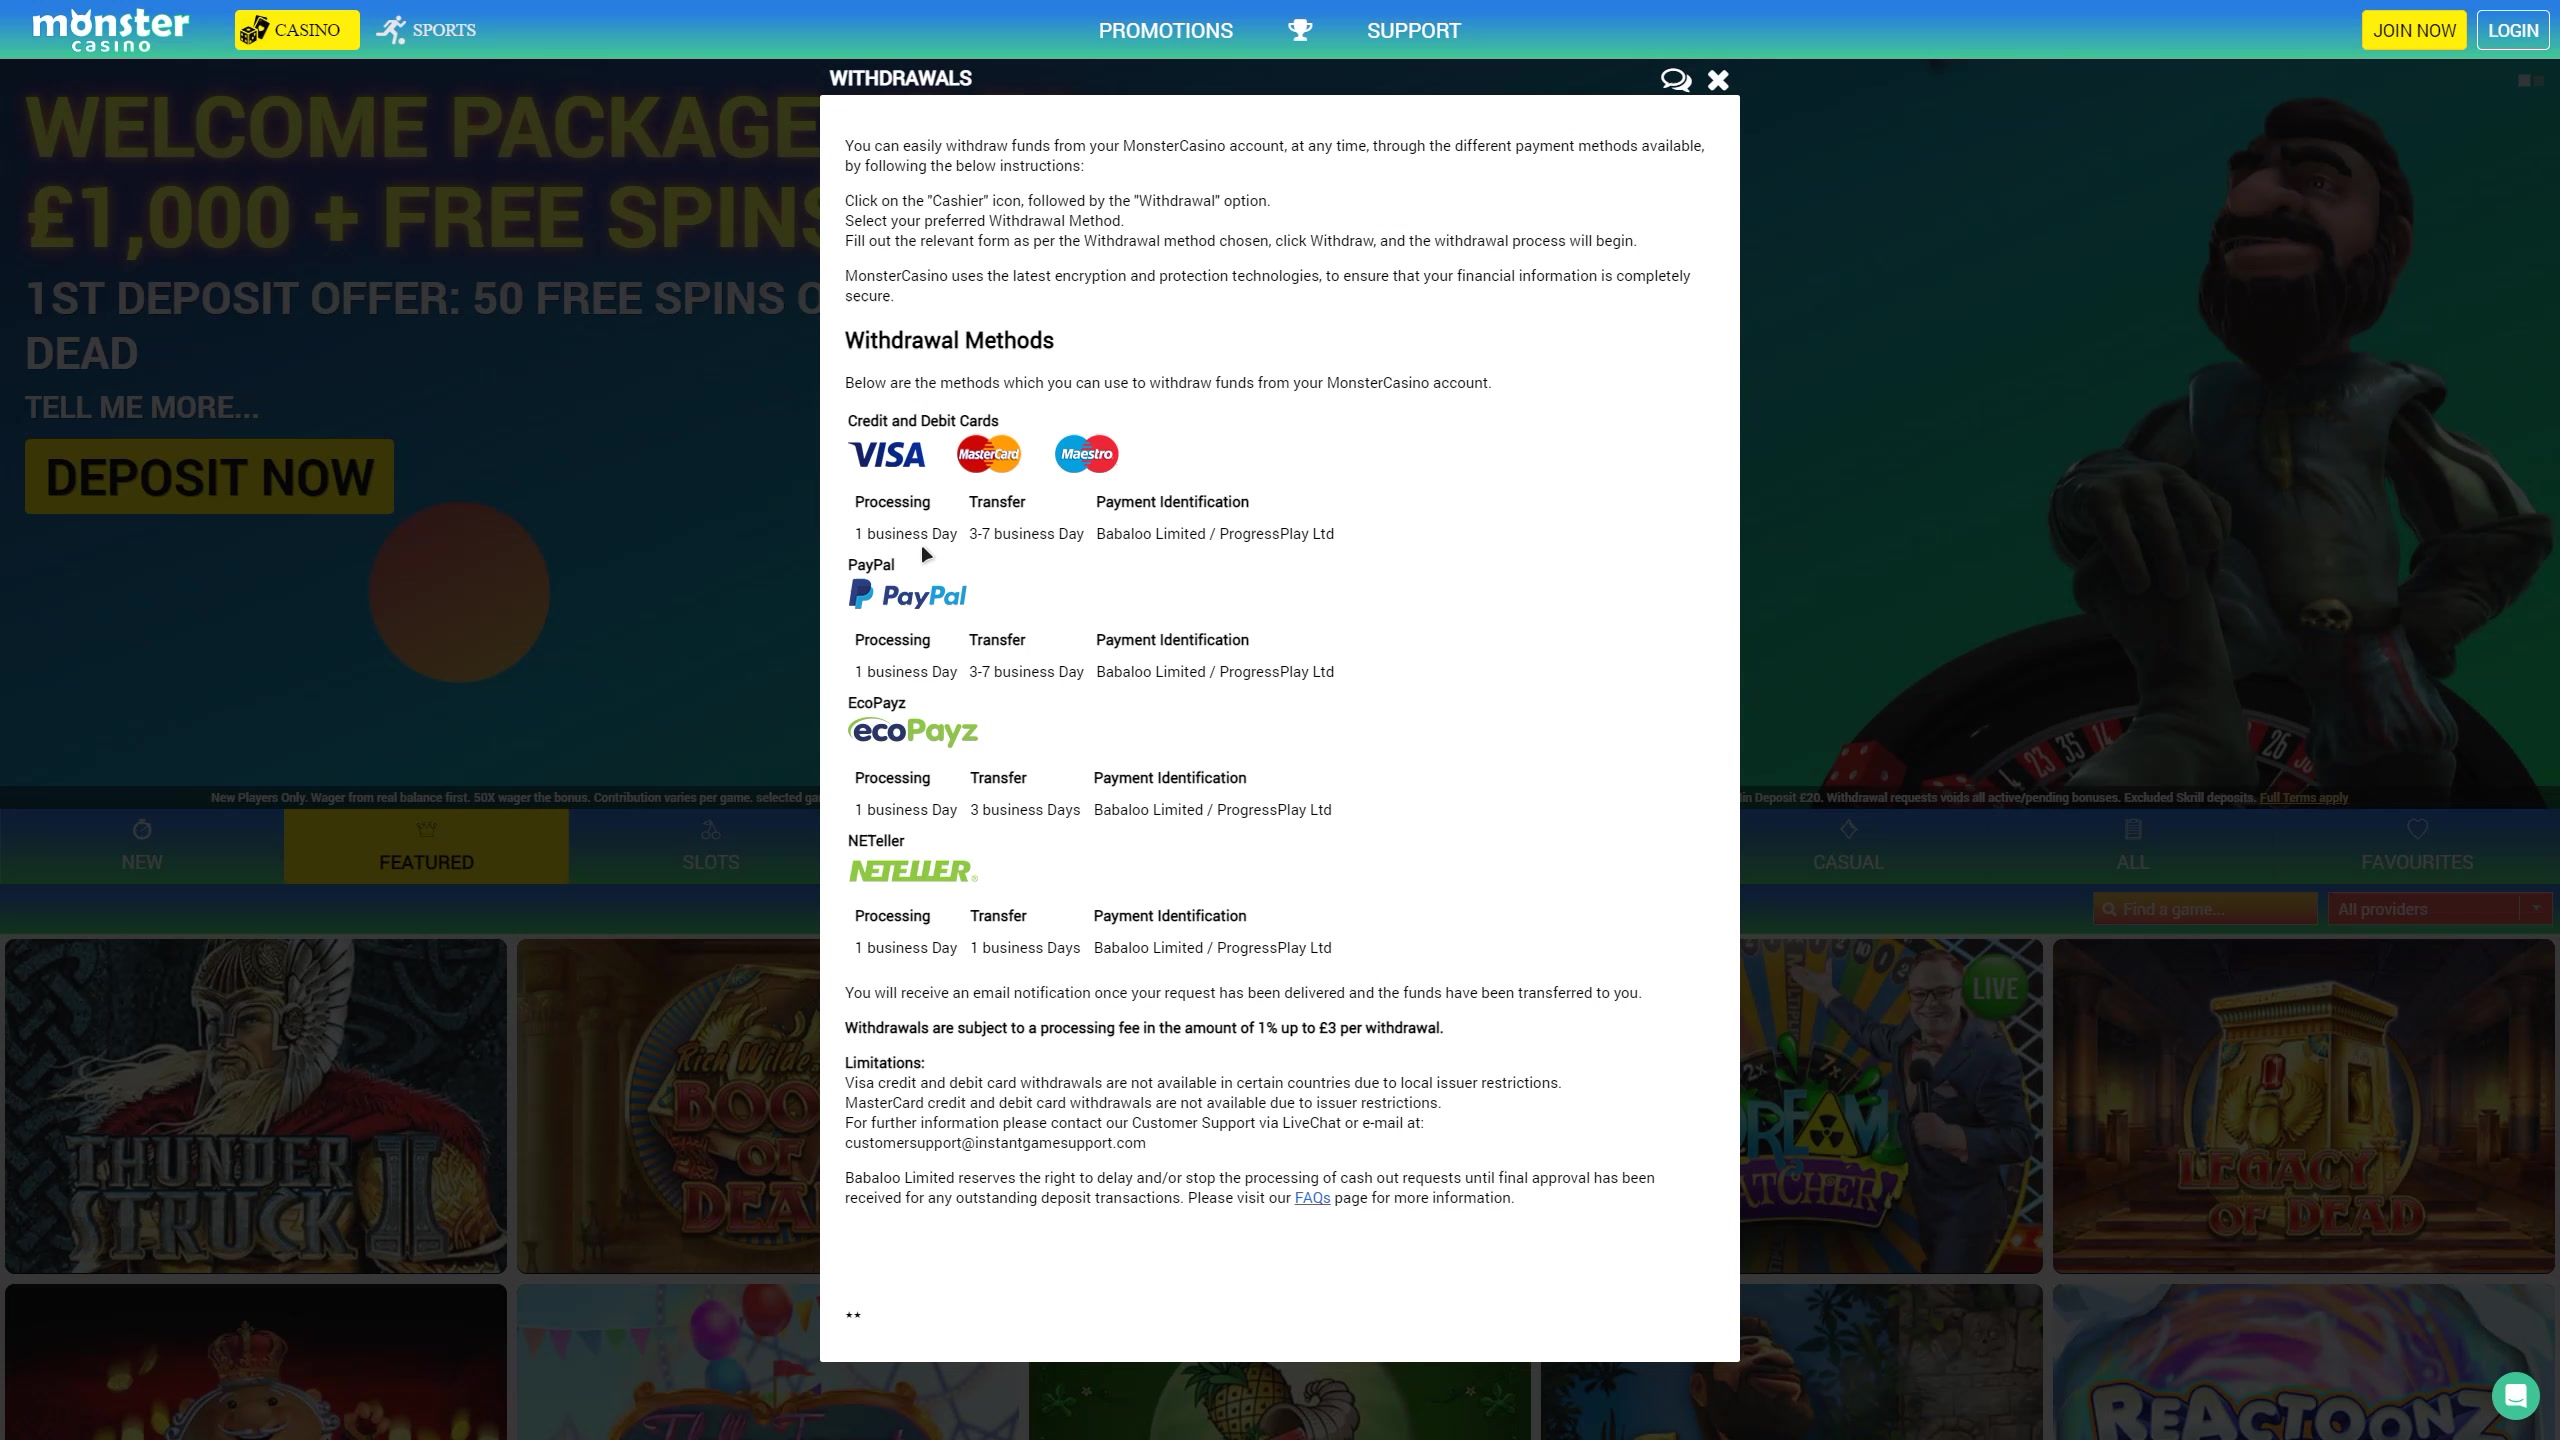Screen dimensions: 2560x1440
Task: Click the trophy icon in header
Action: (x=1300, y=30)
